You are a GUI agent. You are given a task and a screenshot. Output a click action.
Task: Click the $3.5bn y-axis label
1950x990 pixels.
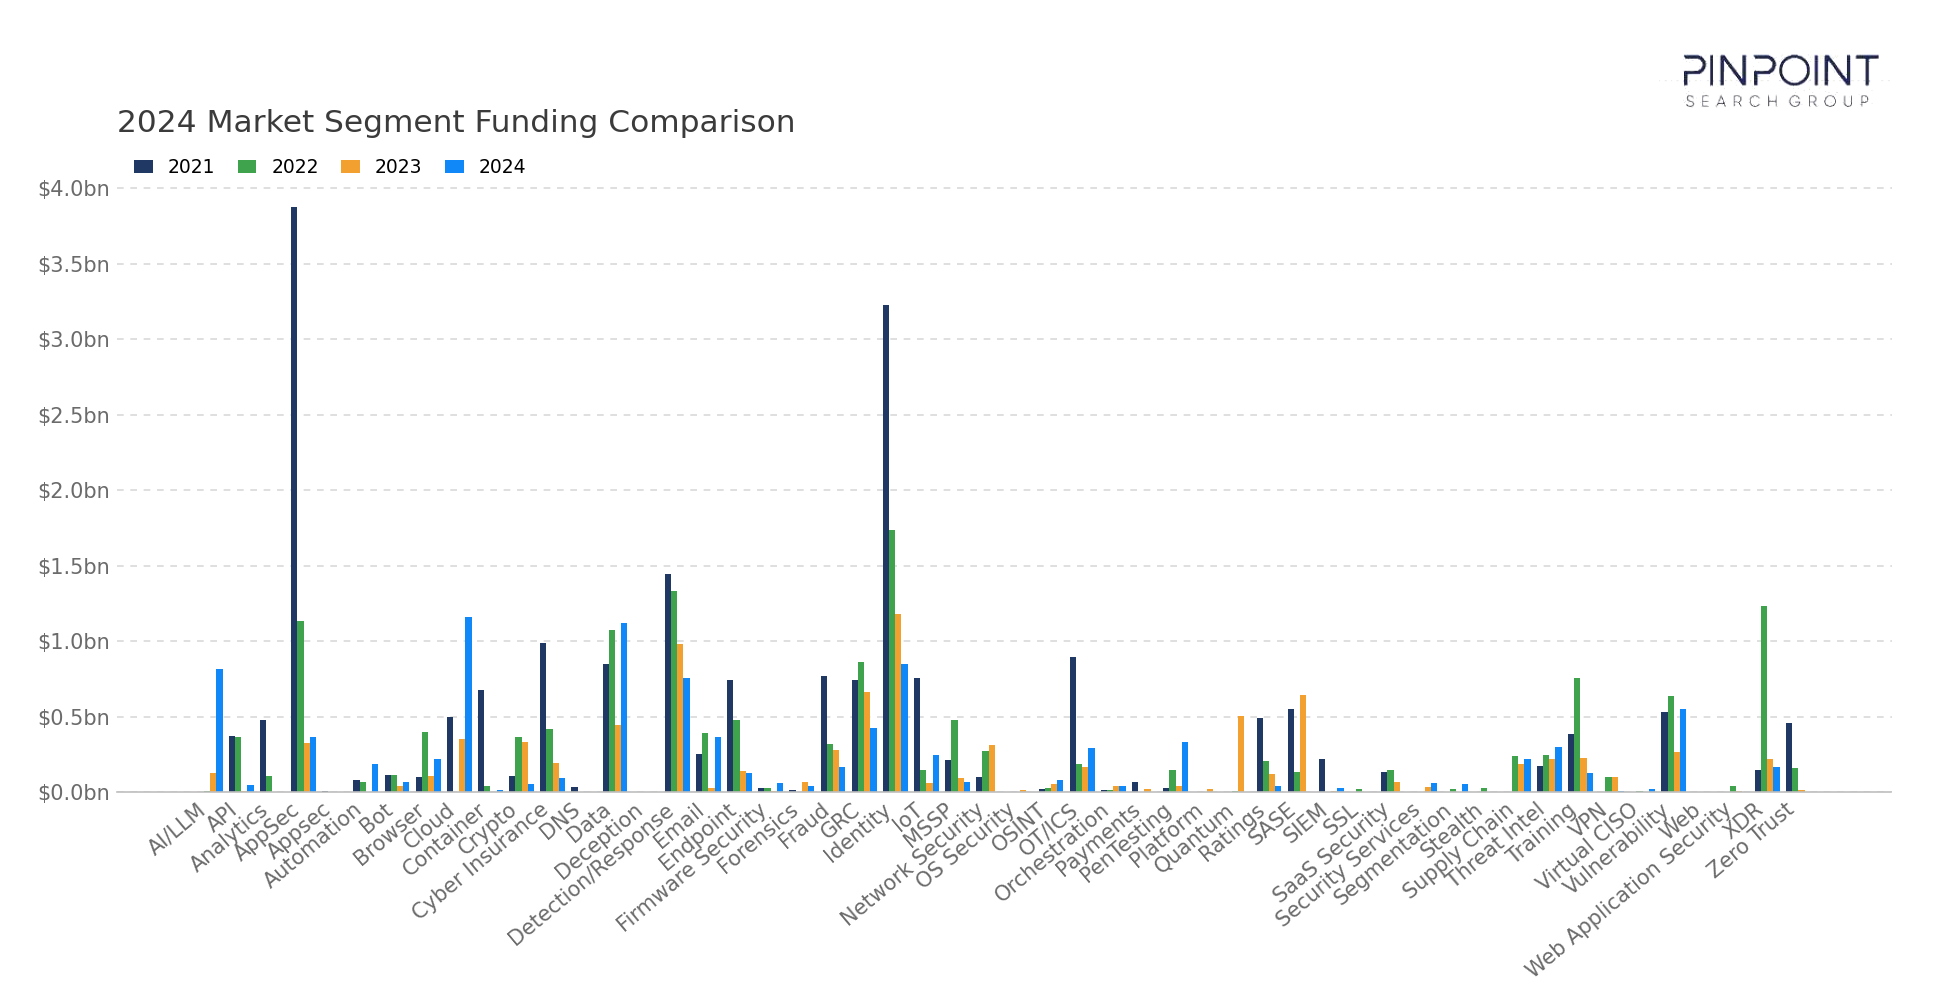click(73, 265)
